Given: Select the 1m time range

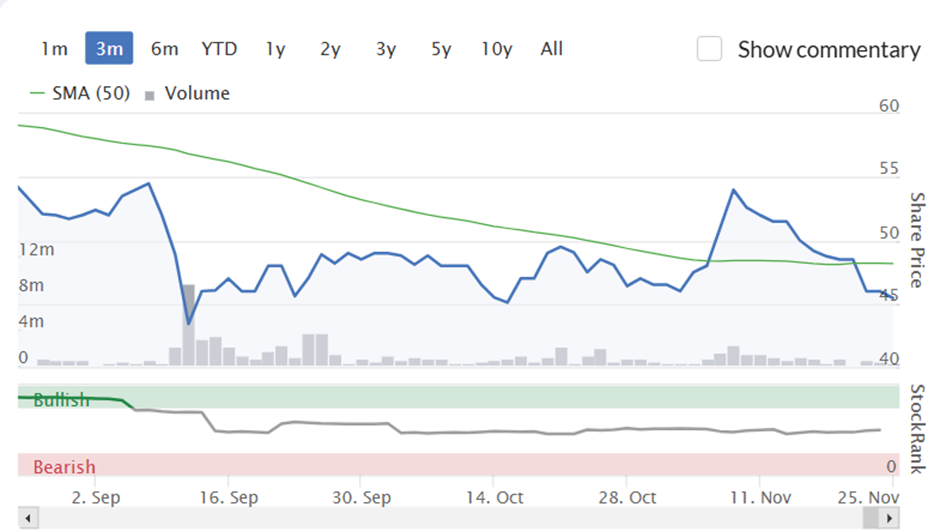Looking at the screenshot, I should [54, 49].
